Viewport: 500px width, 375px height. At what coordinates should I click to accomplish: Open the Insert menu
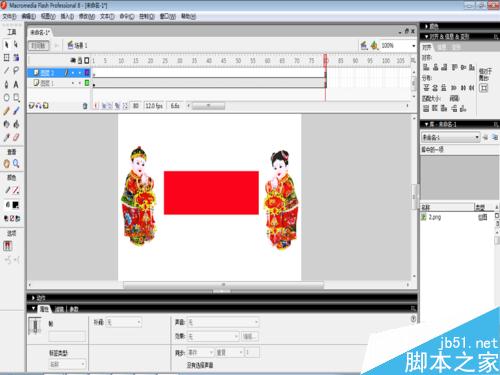[x=67, y=16]
